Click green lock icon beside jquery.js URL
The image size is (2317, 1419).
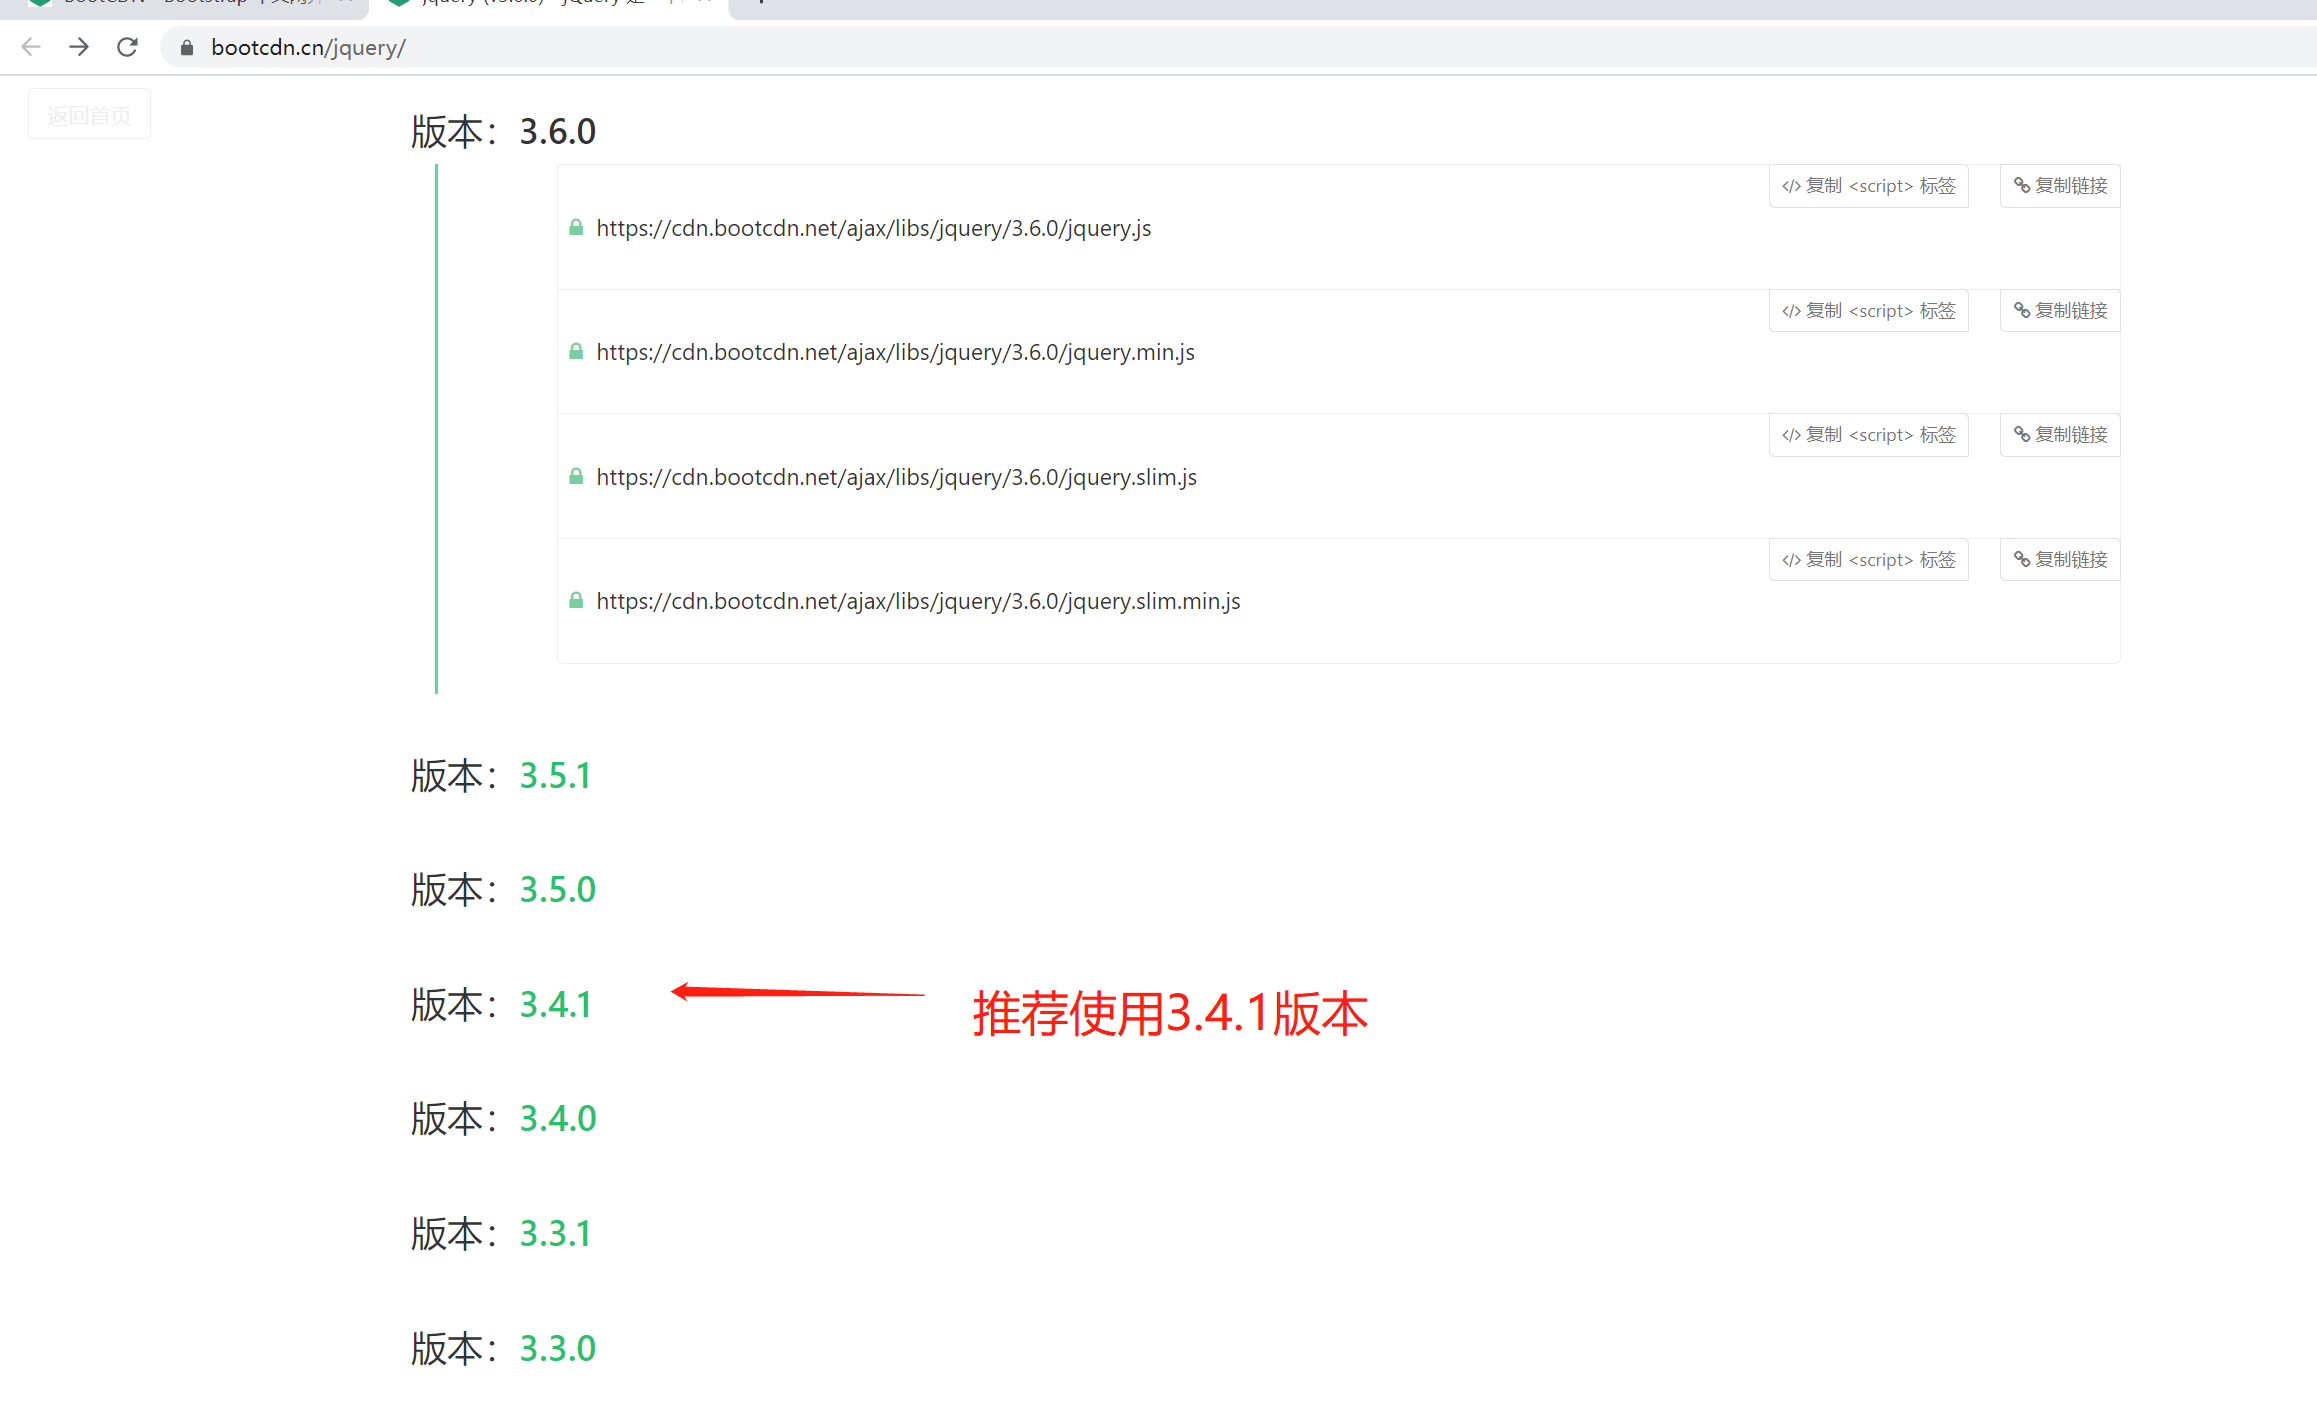pyautogui.click(x=576, y=228)
